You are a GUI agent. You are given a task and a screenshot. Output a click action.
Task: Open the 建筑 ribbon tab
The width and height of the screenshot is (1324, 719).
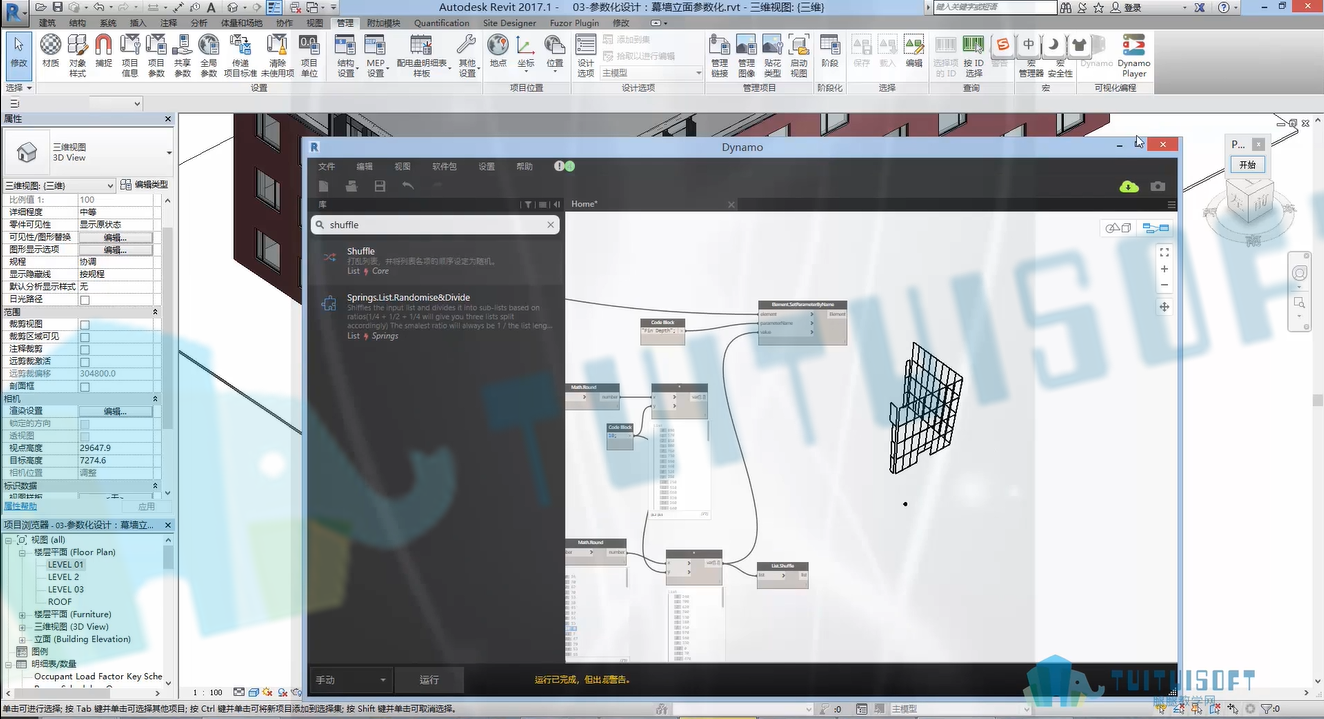click(47, 22)
